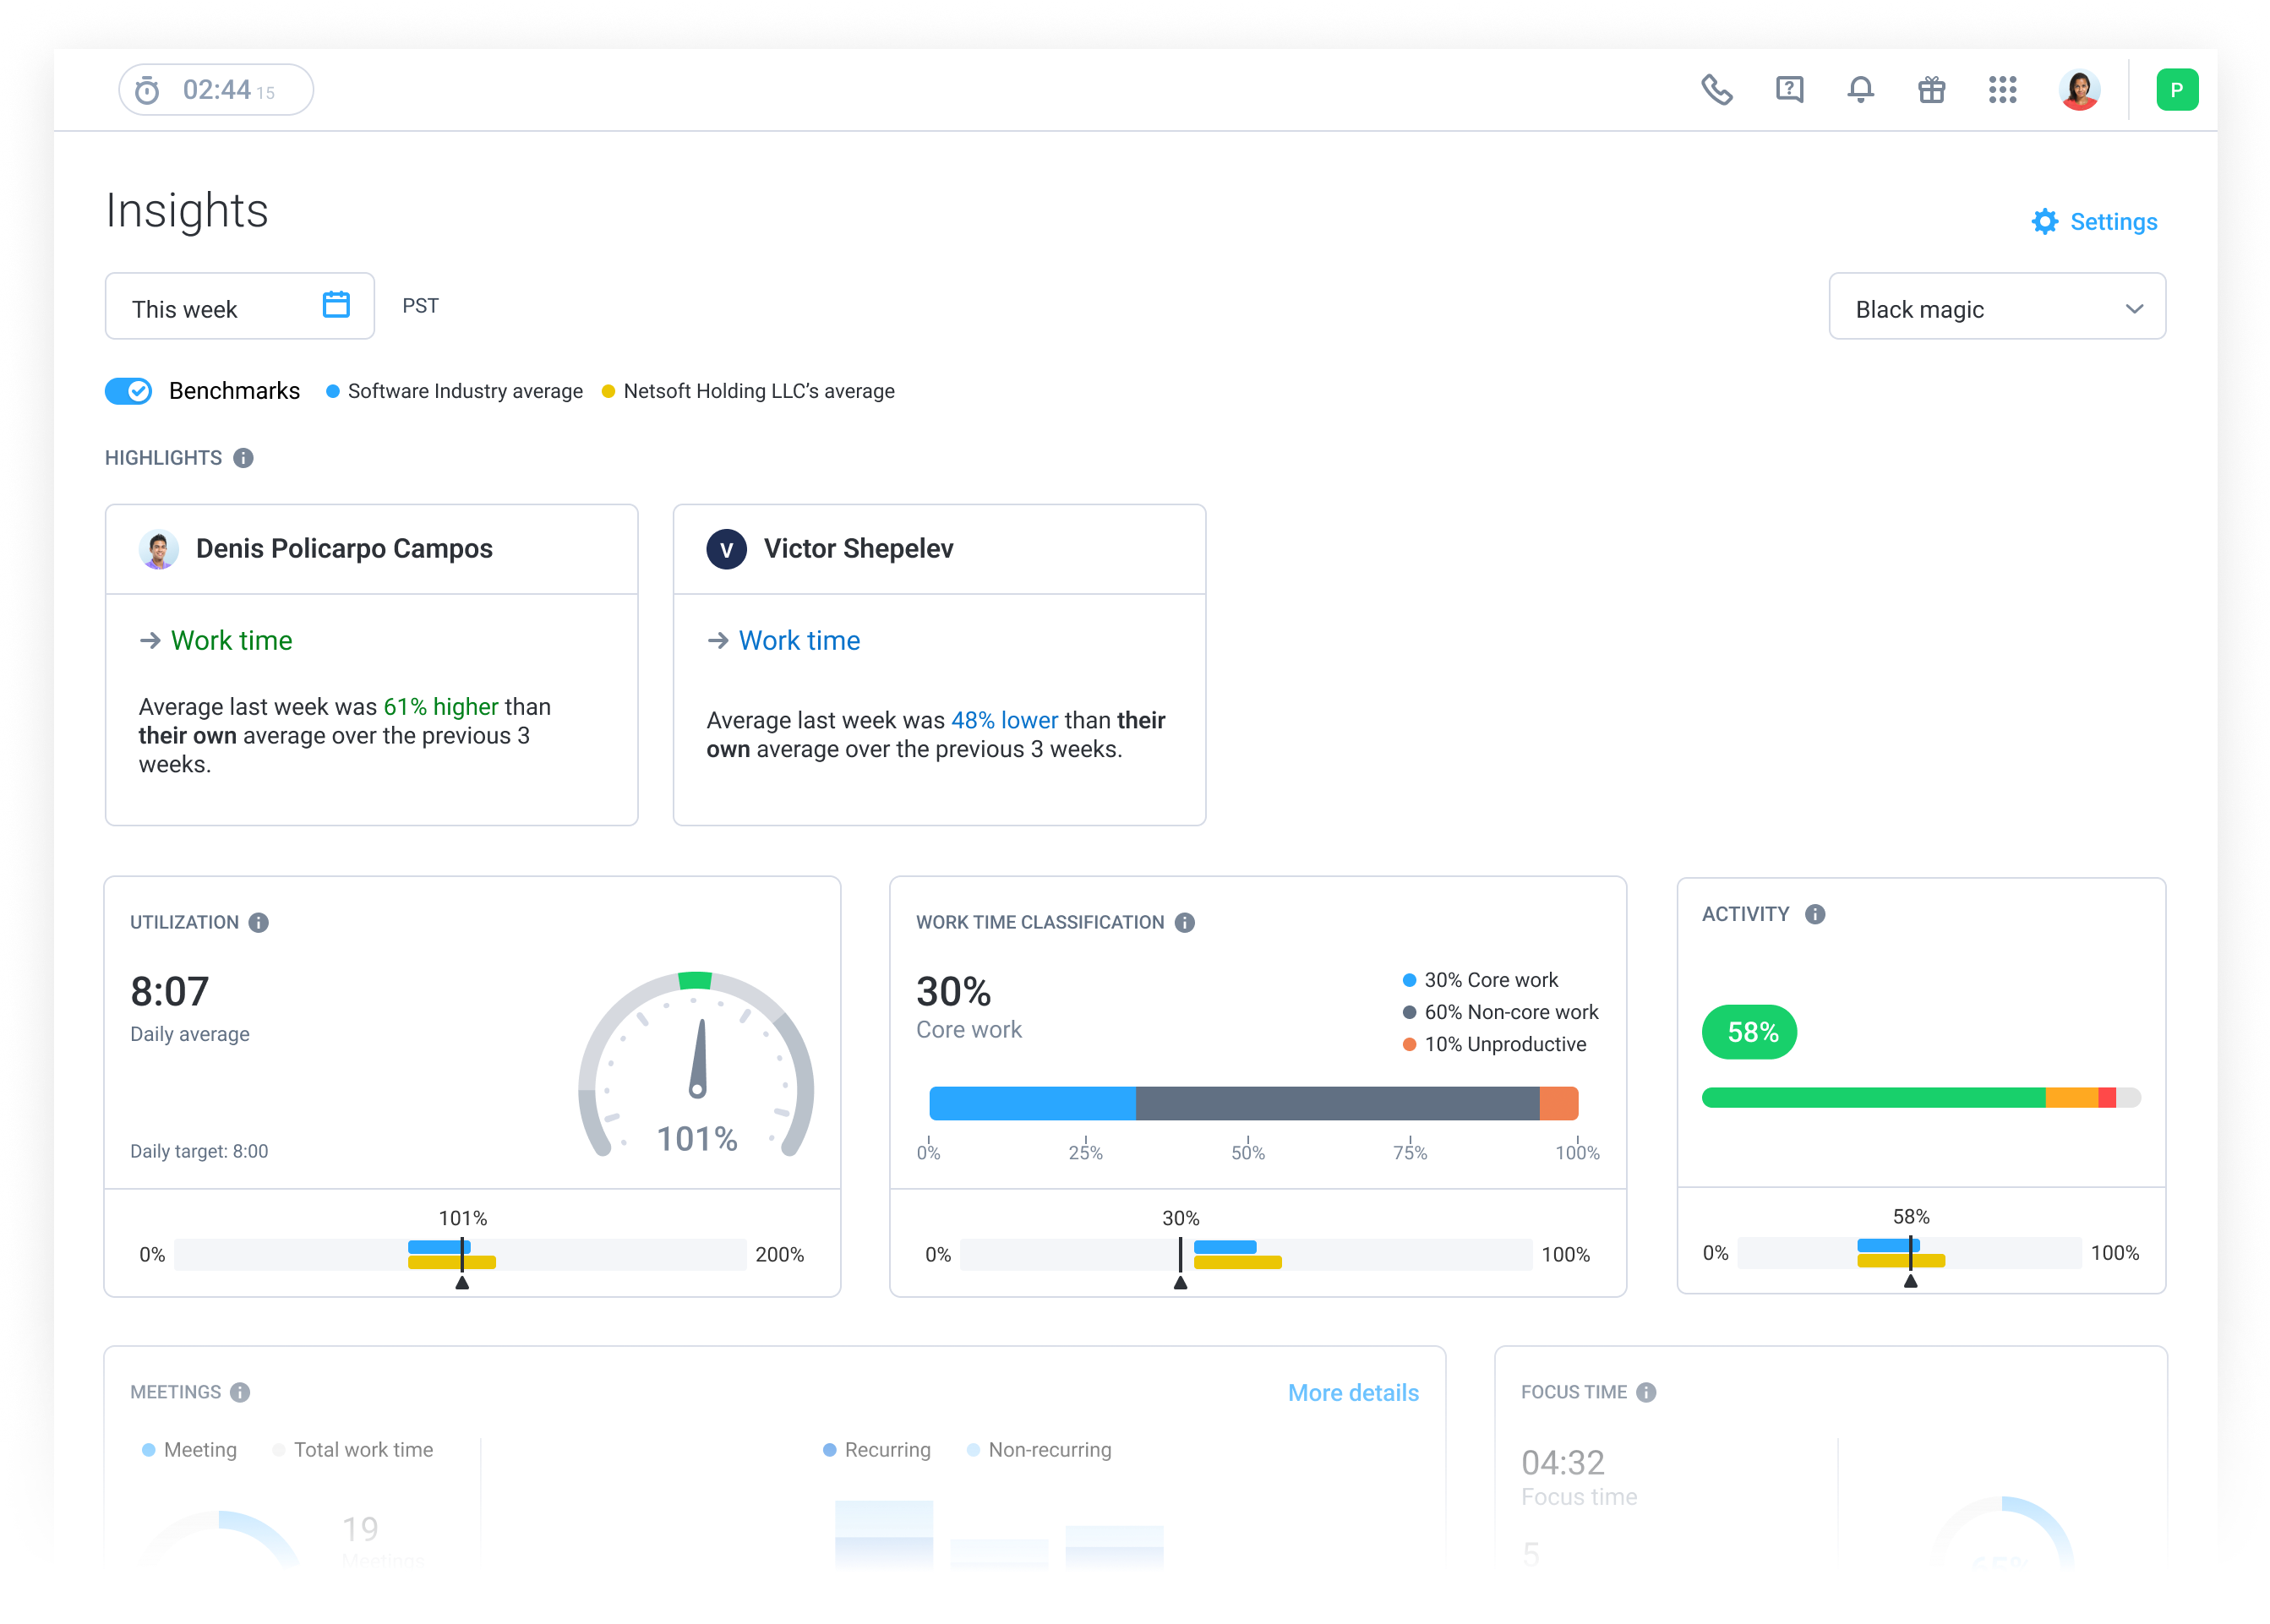Expand the Black magic team dropdown
The height and width of the screenshot is (1624, 2270).
1996,308
